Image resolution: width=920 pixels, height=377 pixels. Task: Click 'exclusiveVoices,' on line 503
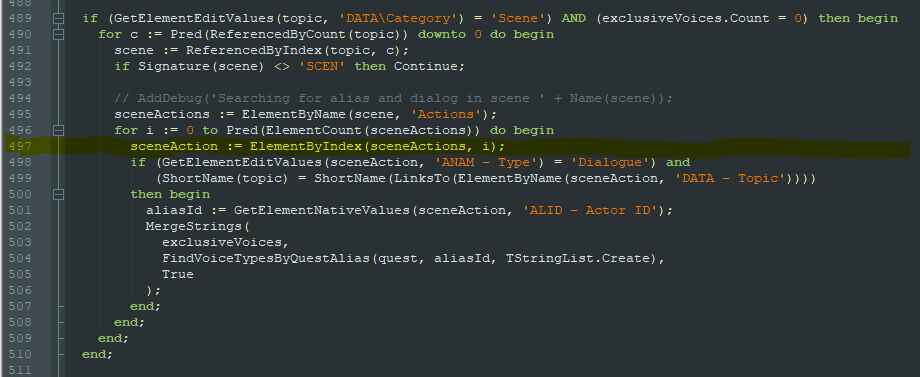226,242
